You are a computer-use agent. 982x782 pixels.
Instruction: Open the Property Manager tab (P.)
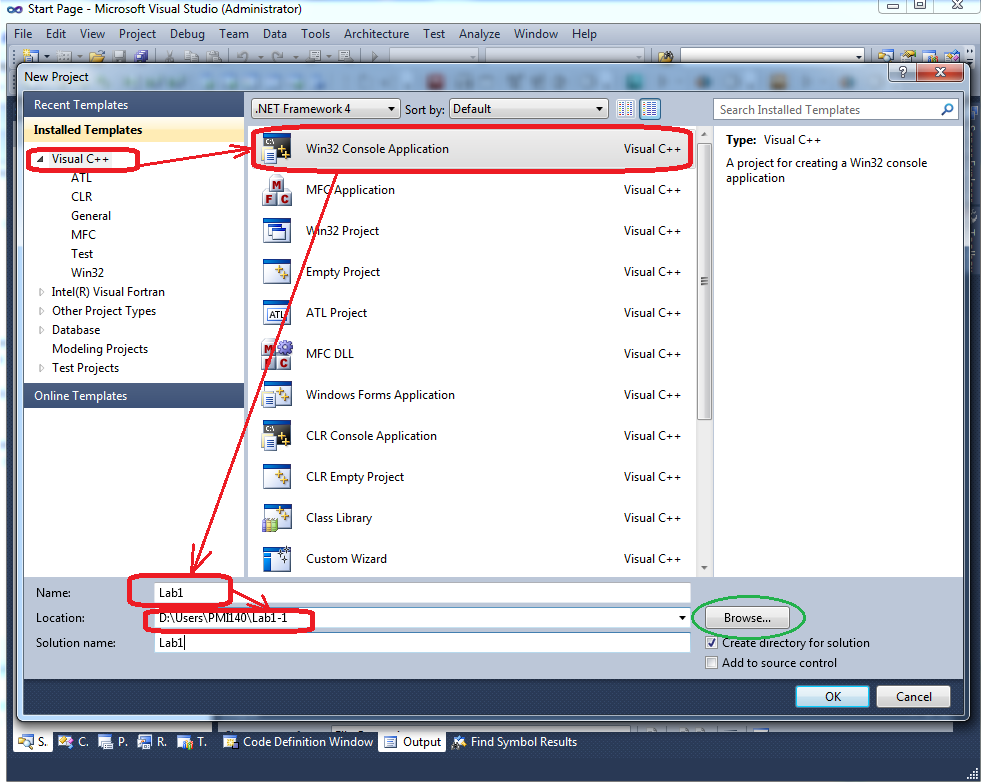(113, 742)
